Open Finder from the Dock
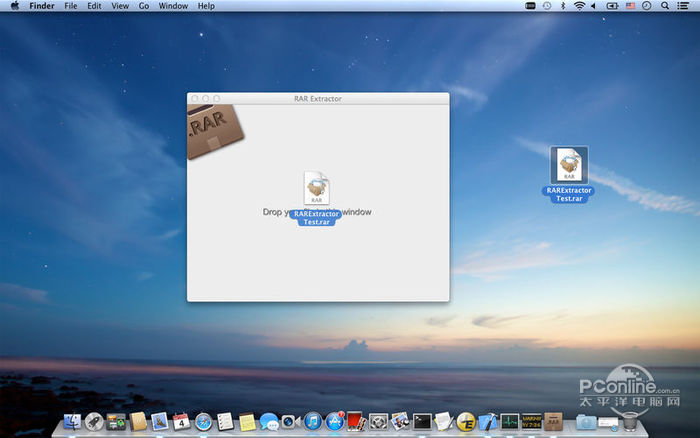700x438 pixels. 72,422
